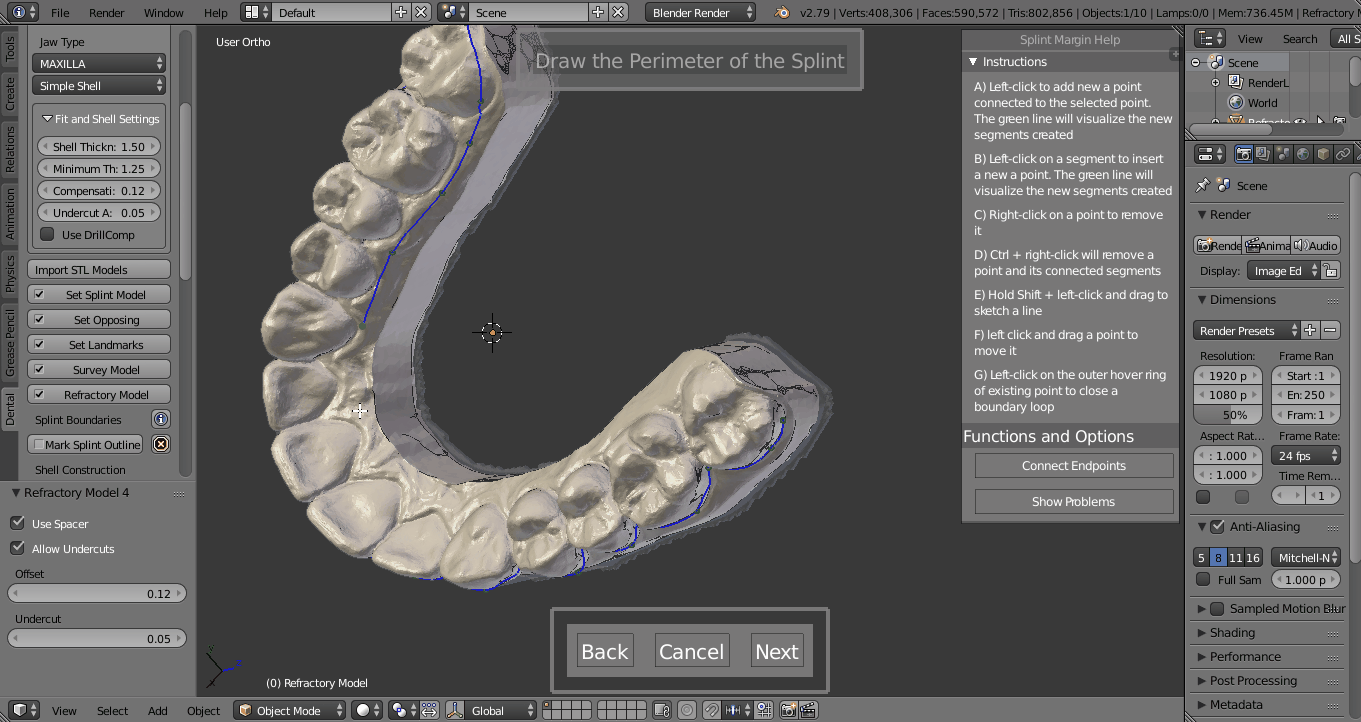Open the Render menu

(x=107, y=13)
